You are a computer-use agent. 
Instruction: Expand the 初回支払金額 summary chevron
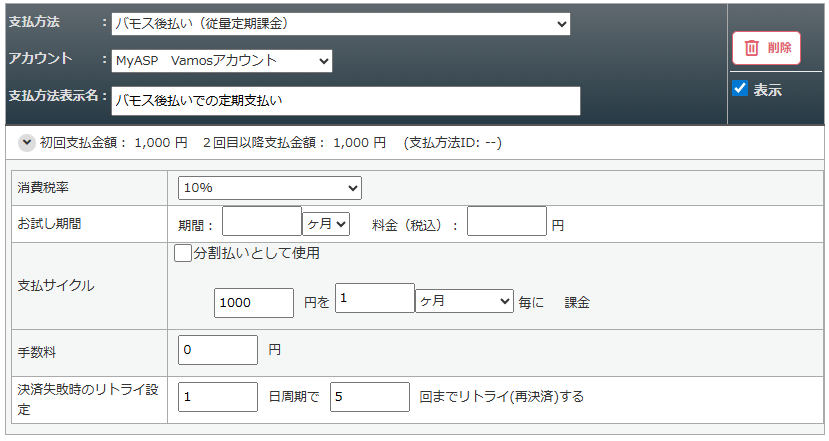[26, 143]
